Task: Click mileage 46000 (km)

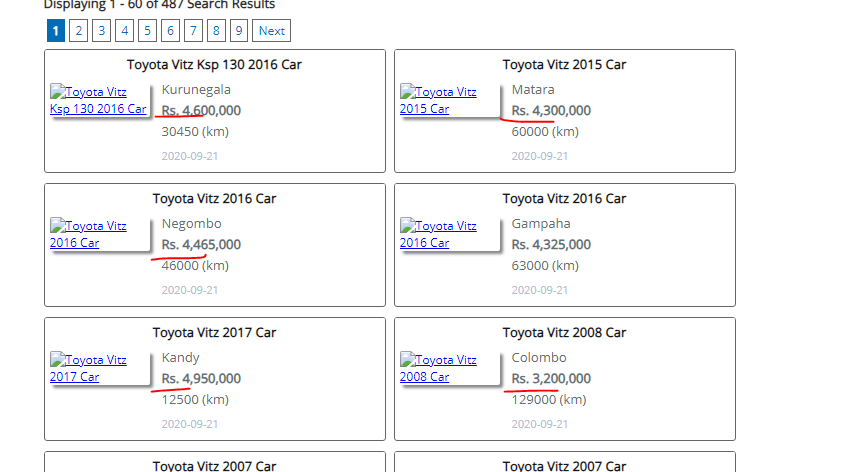Action: tap(195, 266)
